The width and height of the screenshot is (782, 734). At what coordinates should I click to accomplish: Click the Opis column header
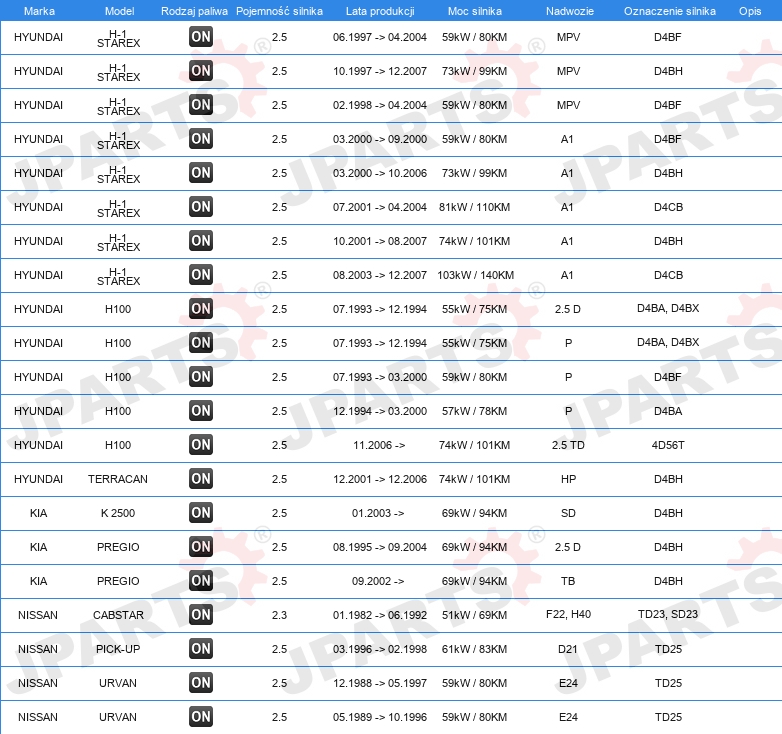click(x=750, y=11)
